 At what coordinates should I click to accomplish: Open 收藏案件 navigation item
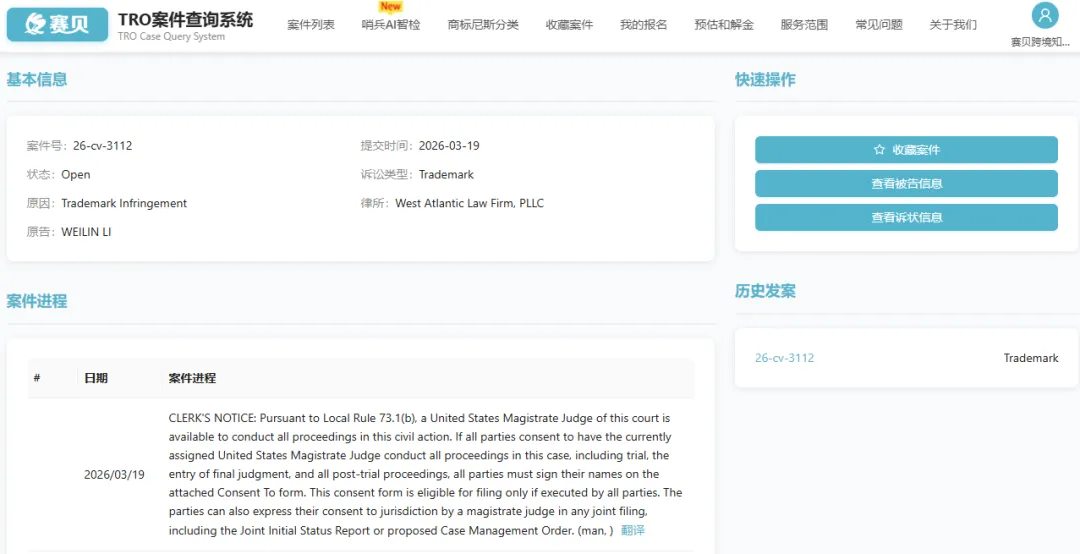coord(569,25)
